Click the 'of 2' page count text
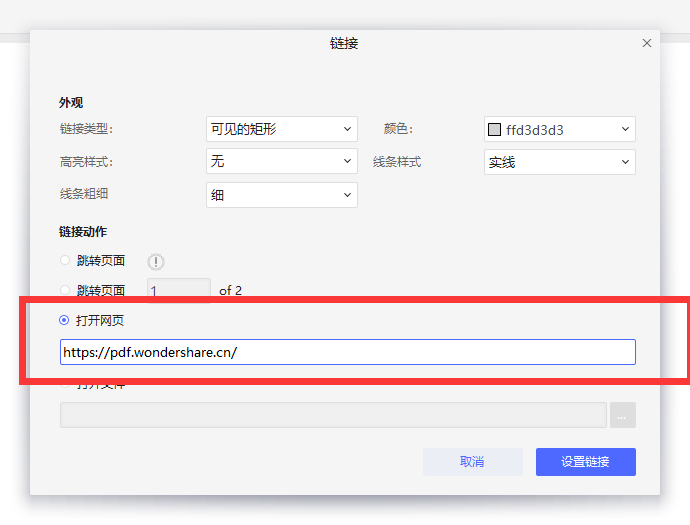The width and height of the screenshot is (690, 525). (x=231, y=290)
